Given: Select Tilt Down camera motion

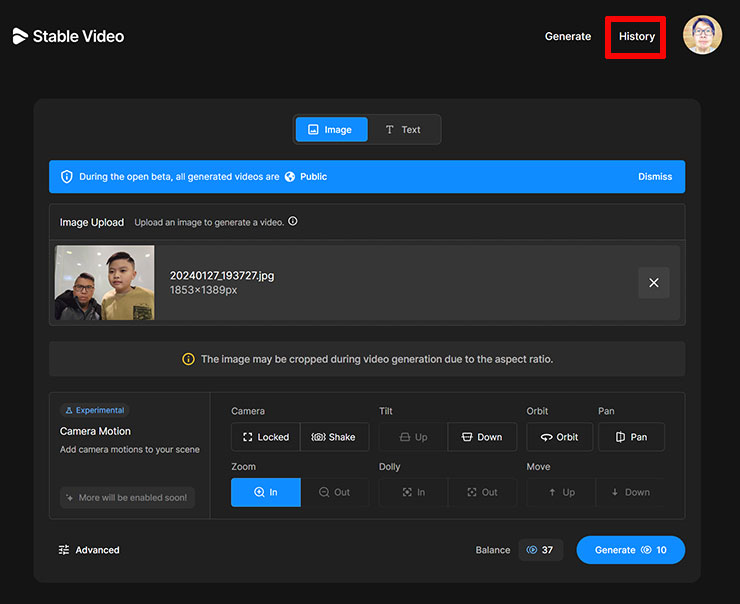Looking at the screenshot, I should click(482, 437).
